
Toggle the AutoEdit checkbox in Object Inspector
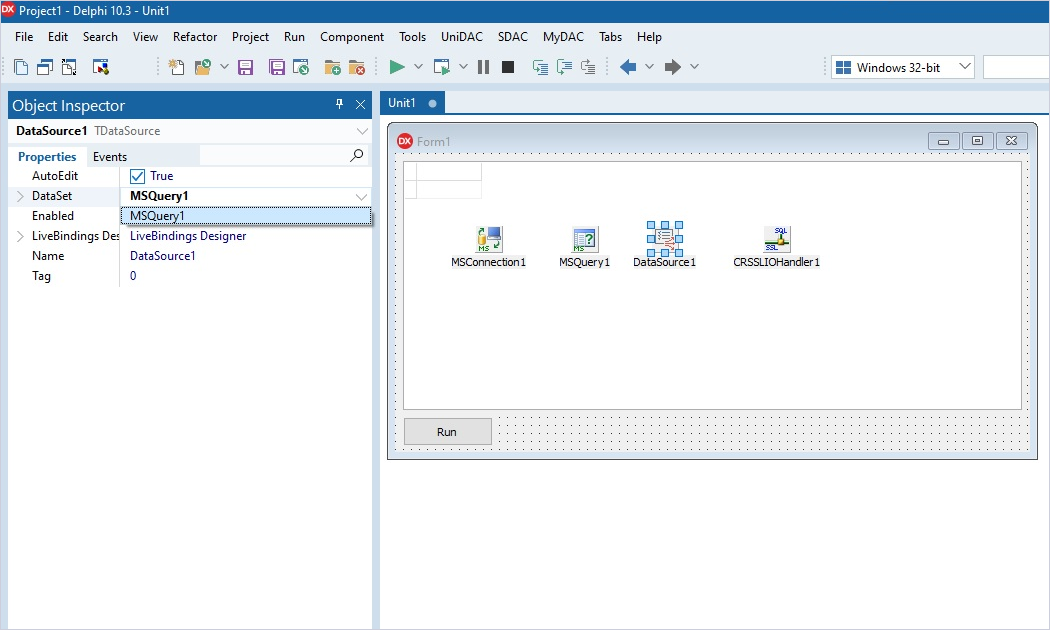tap(138, 175)
